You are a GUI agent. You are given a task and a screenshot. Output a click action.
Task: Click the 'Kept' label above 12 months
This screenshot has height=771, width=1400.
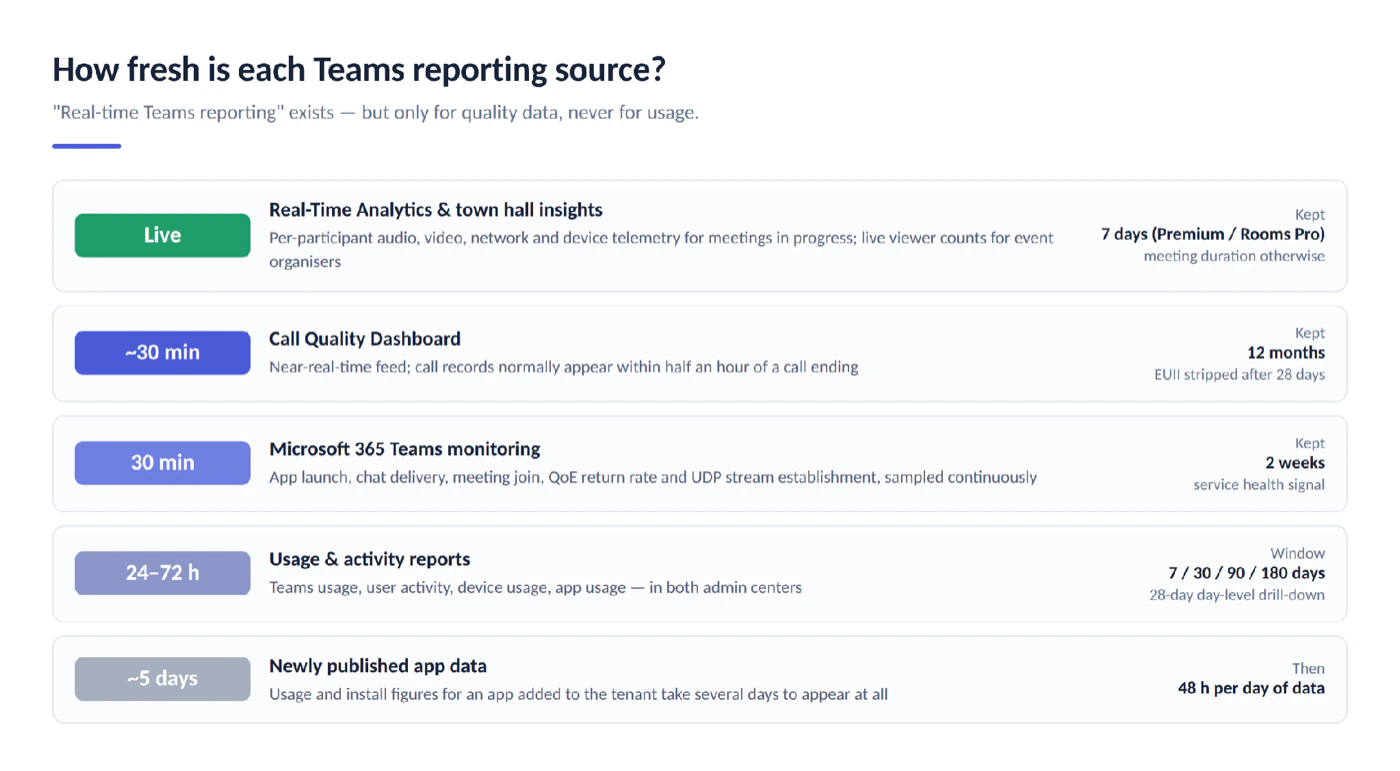[x=1310, y=333]
